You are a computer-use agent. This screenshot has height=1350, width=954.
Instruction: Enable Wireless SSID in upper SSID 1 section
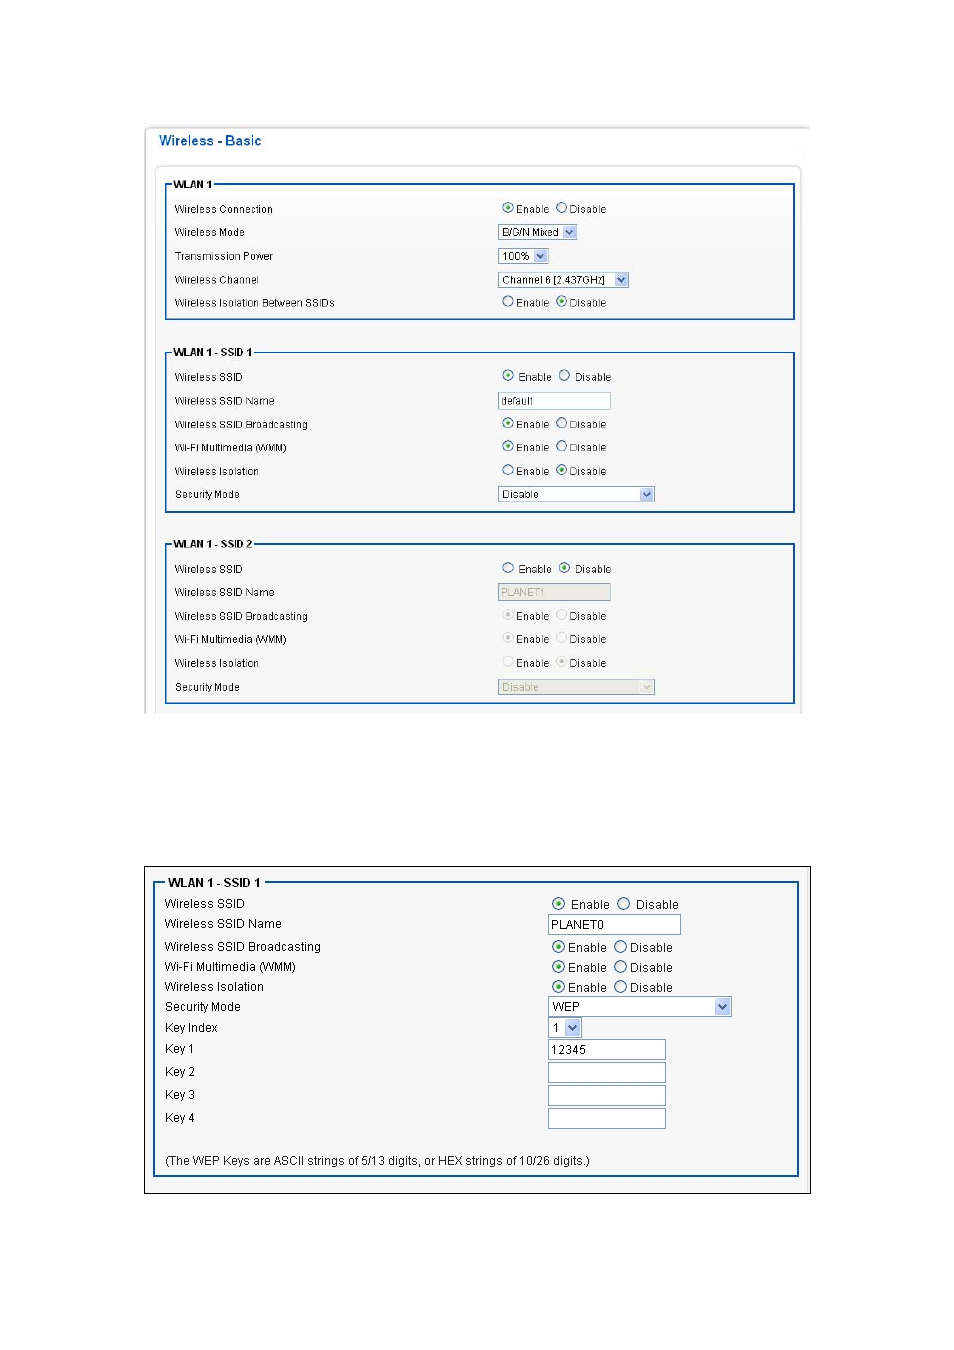coord(508,376)
